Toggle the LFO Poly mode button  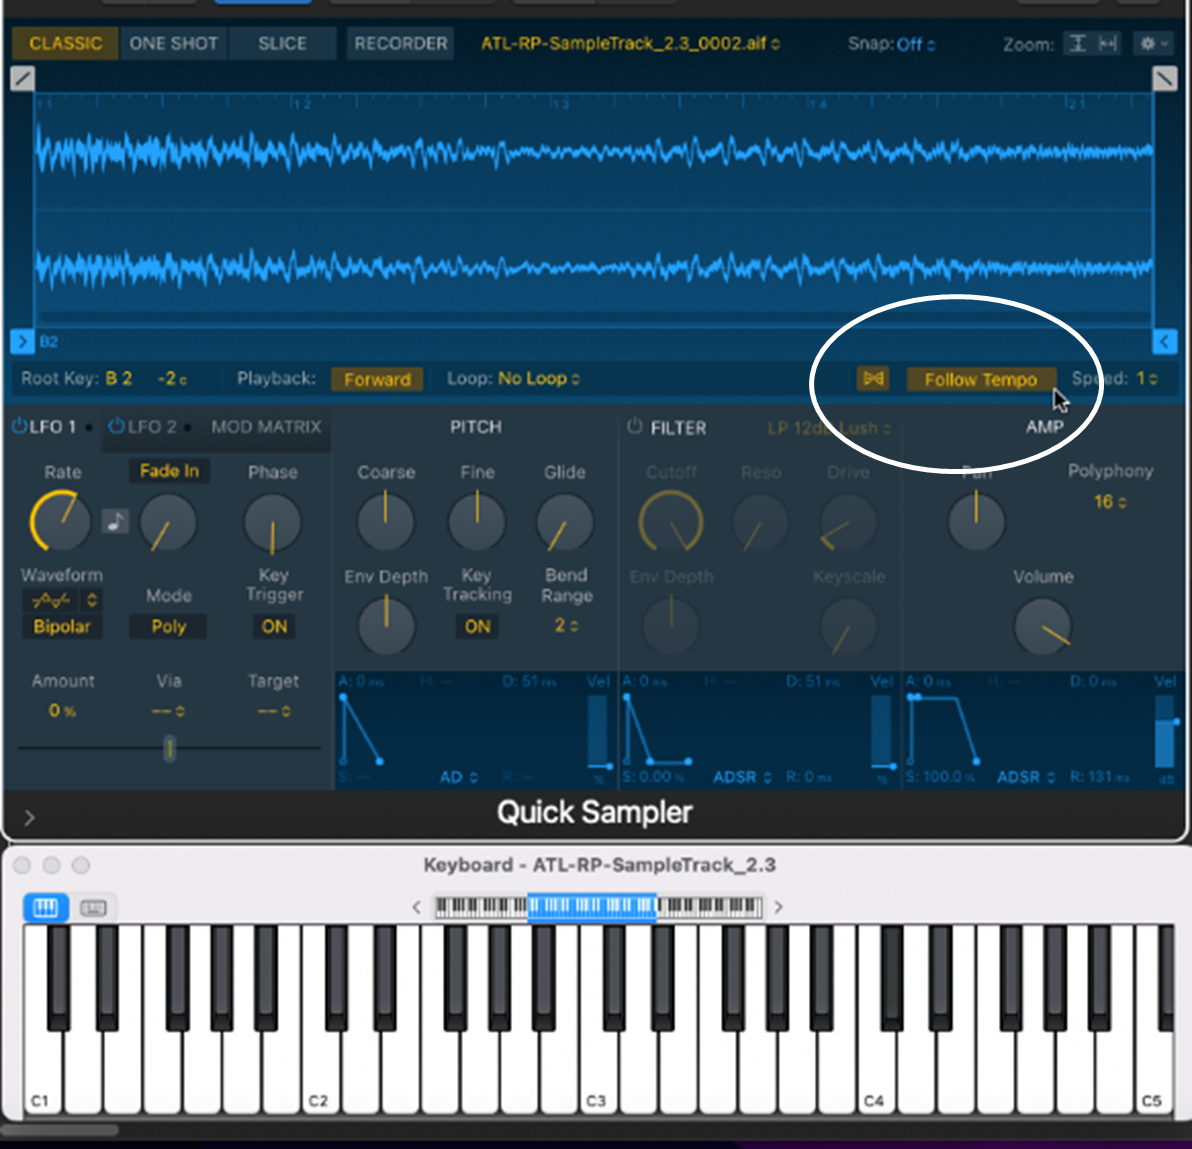pos(168,627)
